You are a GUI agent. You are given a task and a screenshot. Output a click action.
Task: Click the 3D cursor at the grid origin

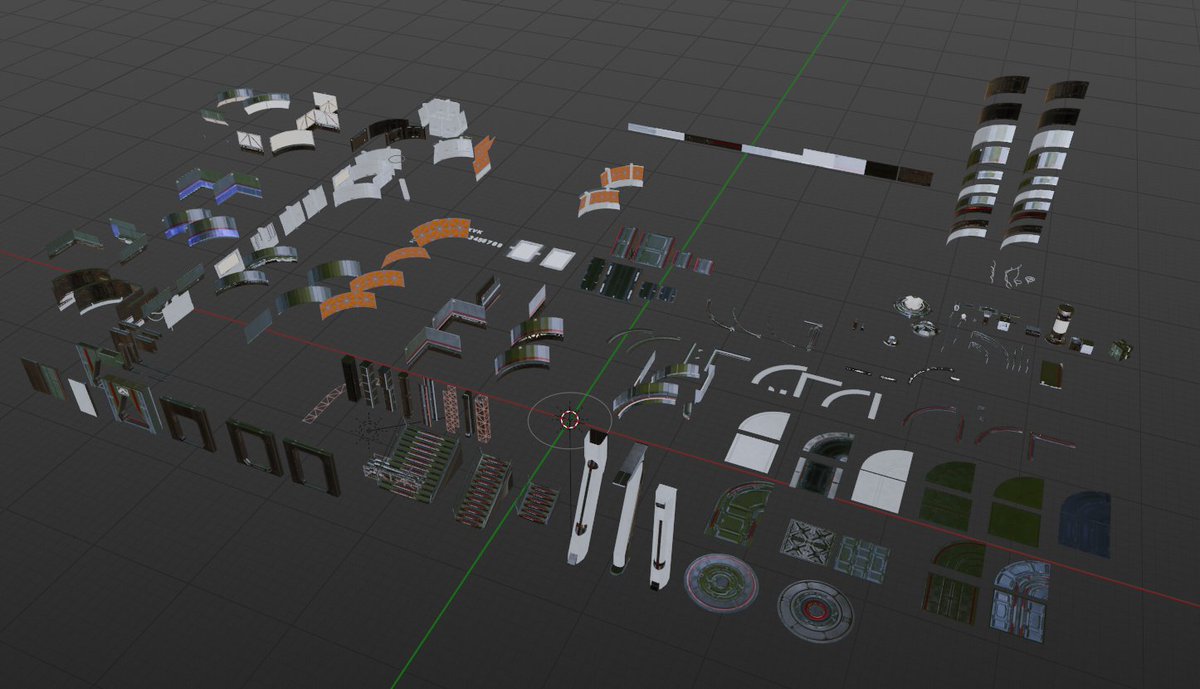[x=570, y=419]
